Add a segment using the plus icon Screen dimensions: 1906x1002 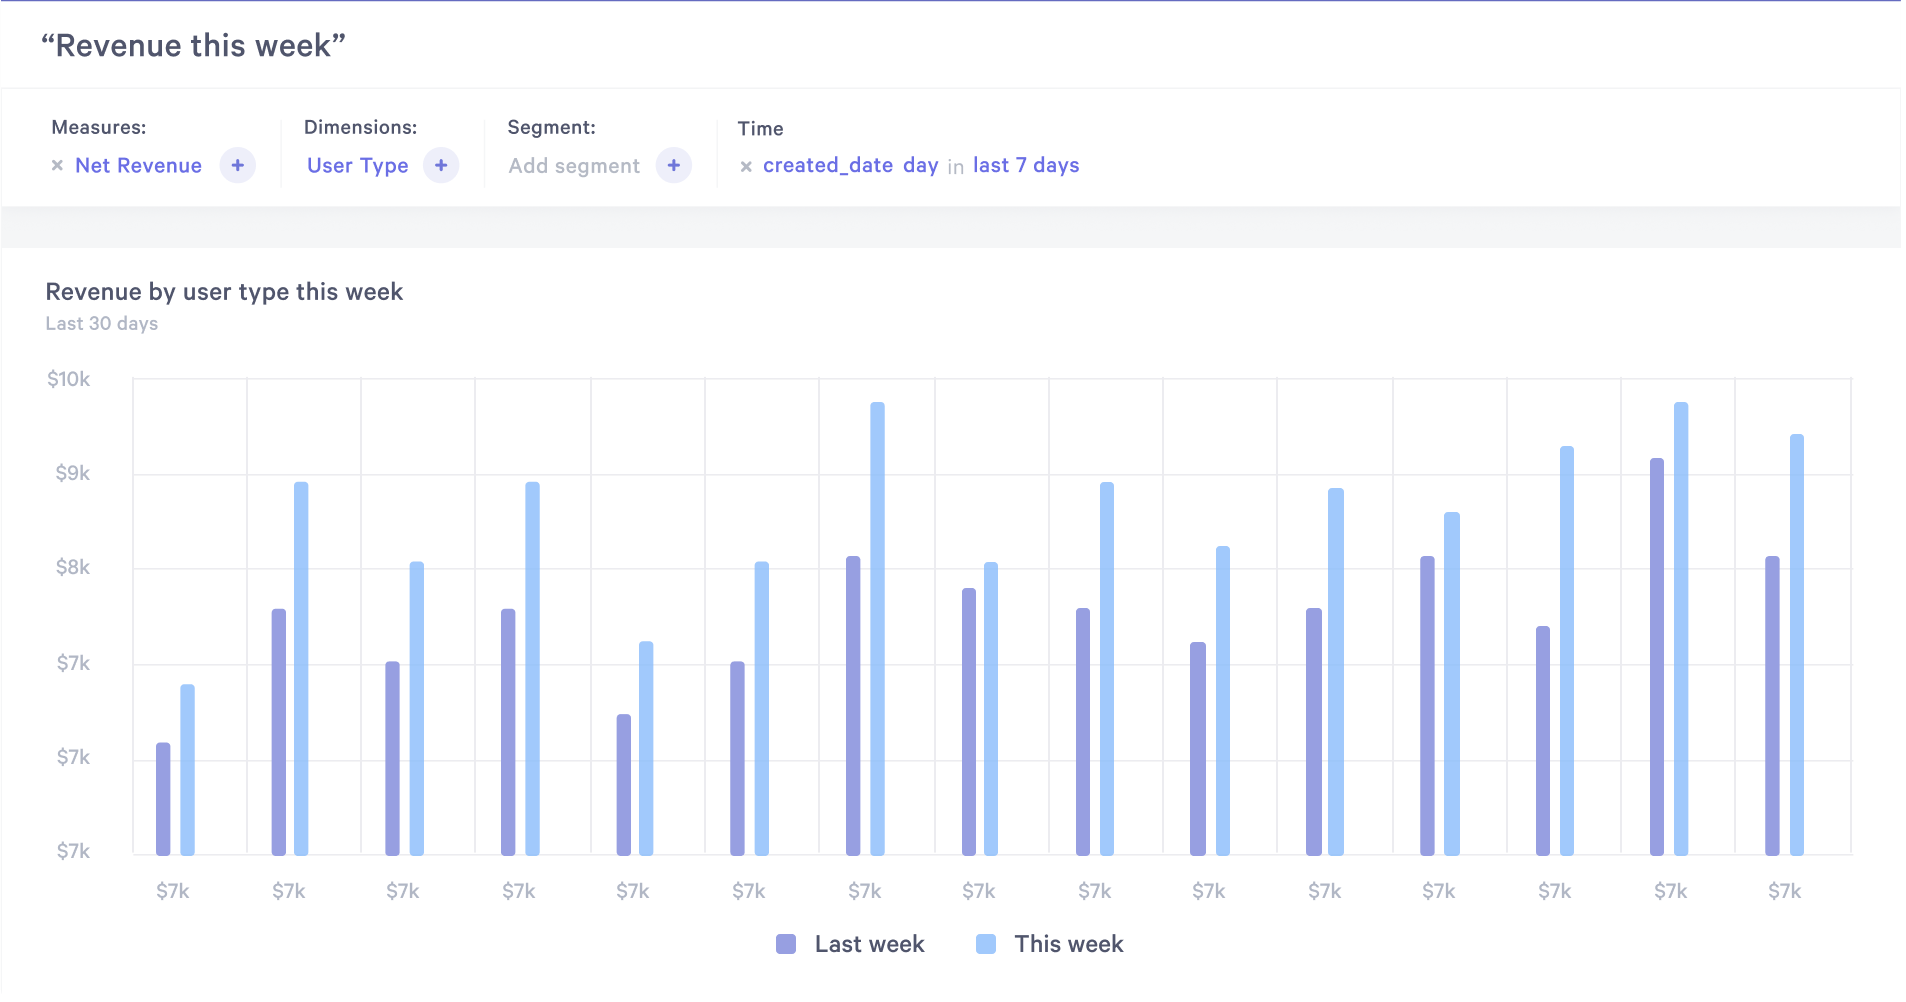click(674, 165)
